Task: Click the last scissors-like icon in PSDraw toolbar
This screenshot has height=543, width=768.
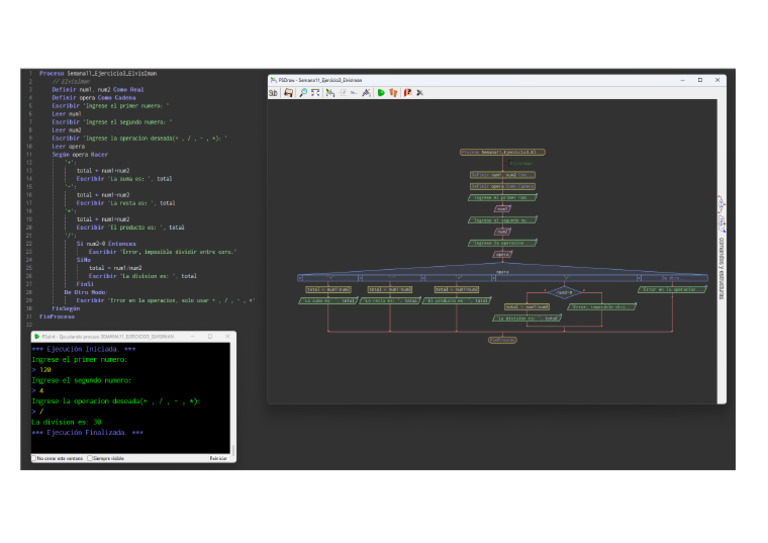Action: (x=420, y=93)
